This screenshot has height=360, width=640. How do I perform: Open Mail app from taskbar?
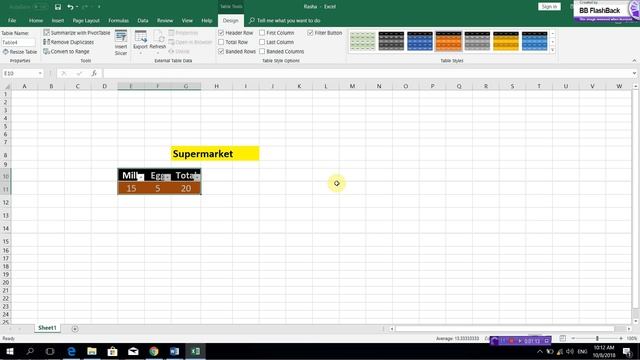(x=133, y=351)
